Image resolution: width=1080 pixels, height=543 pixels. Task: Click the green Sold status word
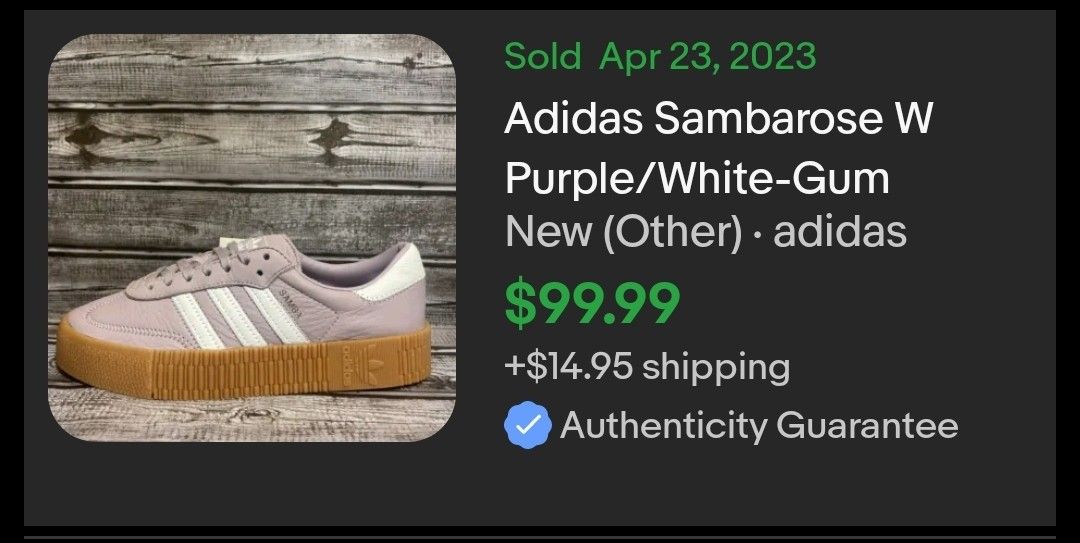coord(543,56)
